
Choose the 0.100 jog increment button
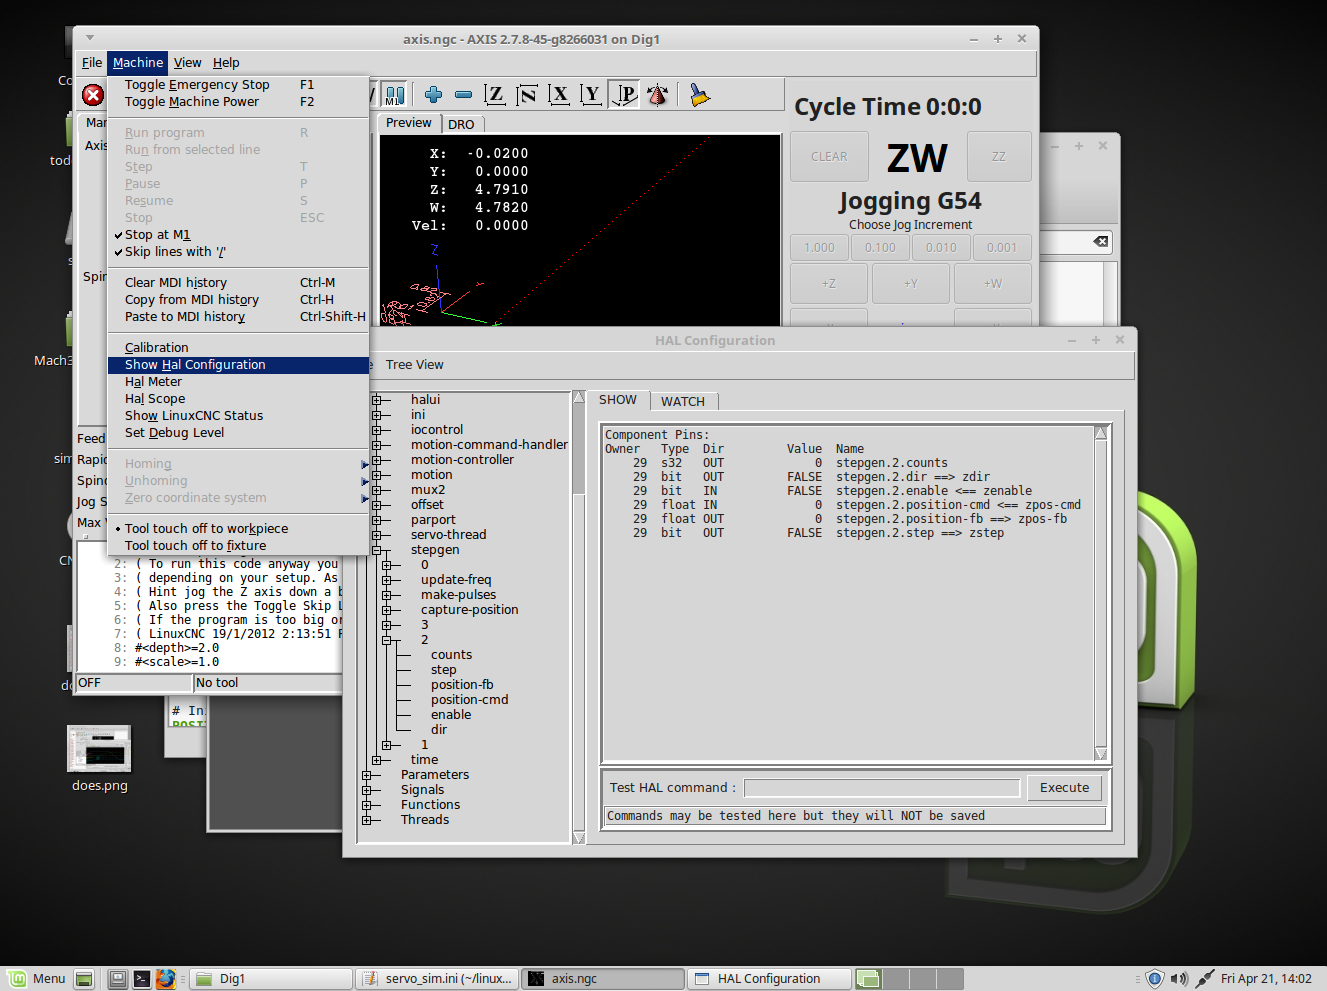point(880,248)
